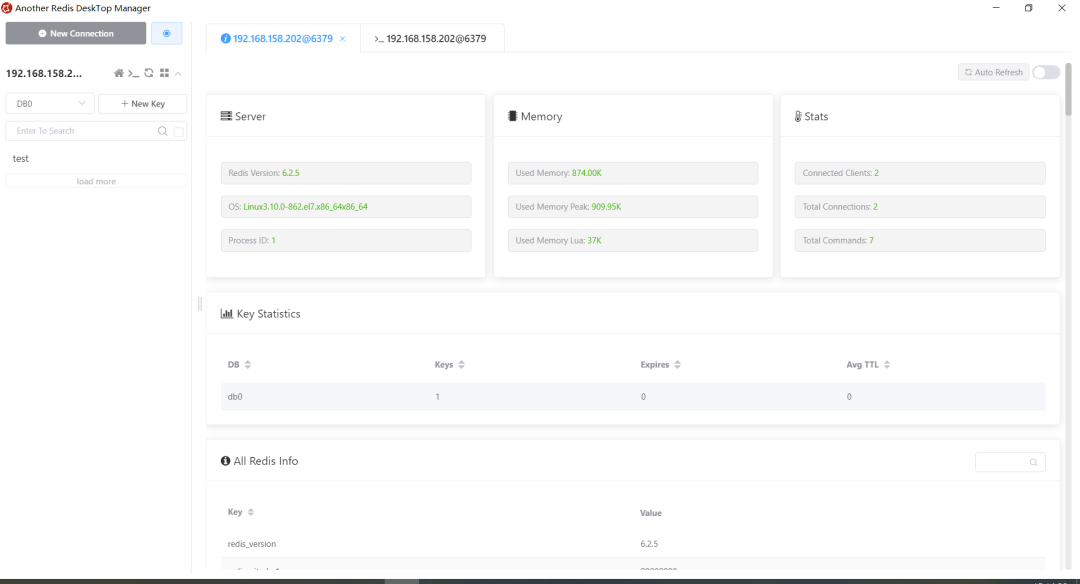The image size is (1080, 584).
Task: Click the vertical scrollbar of the main panel
Action: [x=1068, y=90]
